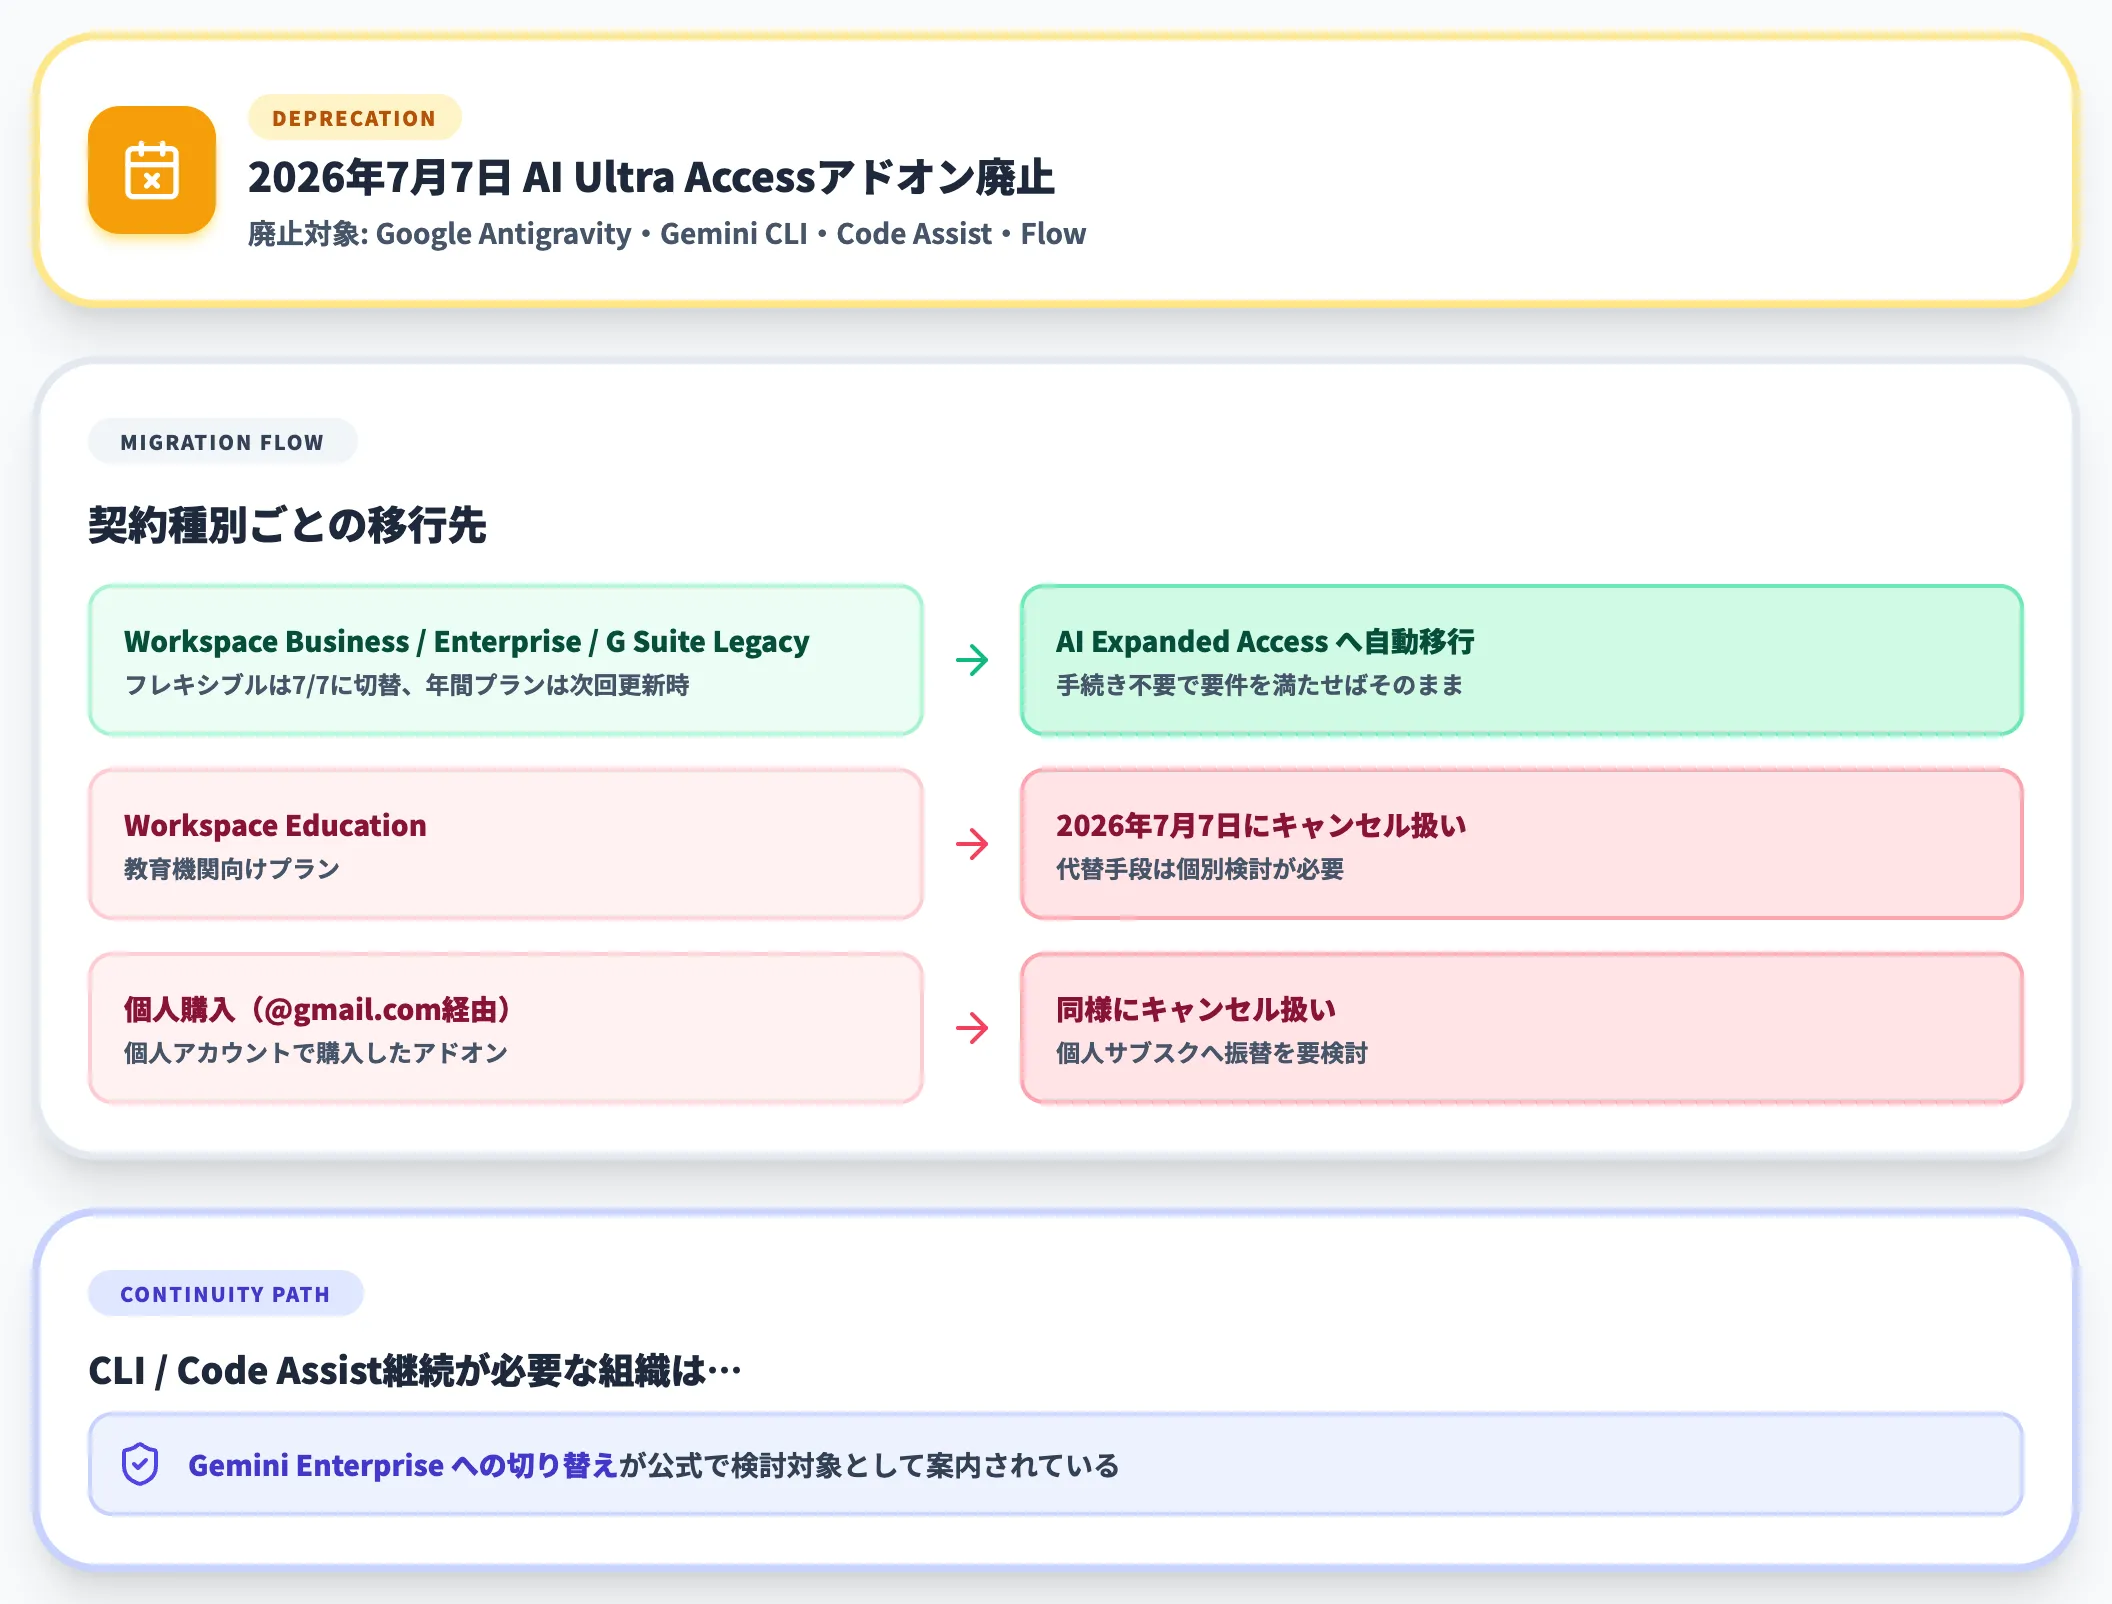Click the green arrow after Workspace Business
Viewport: 2112px width, 1604px height.
(x=972, y=660)
